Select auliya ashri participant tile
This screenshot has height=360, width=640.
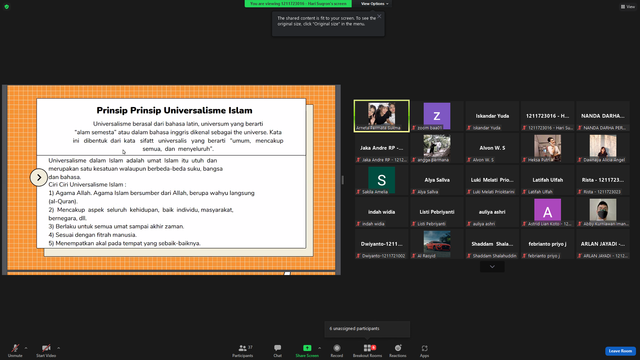[x=492, y=212]
